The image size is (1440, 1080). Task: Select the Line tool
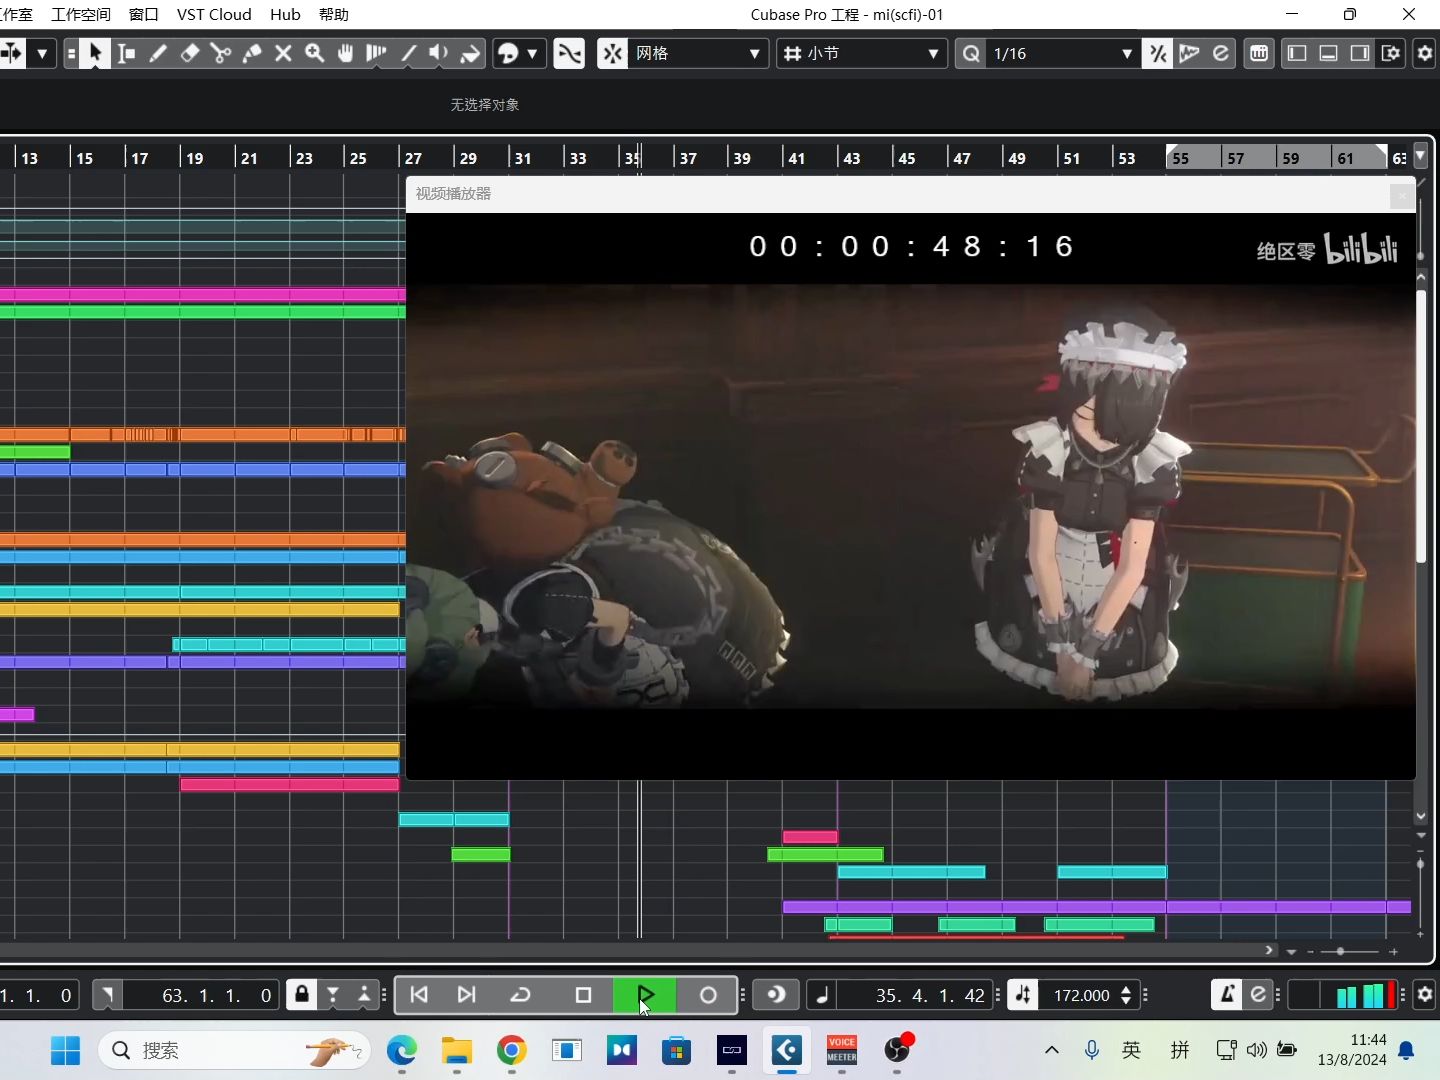click(408, 53)
